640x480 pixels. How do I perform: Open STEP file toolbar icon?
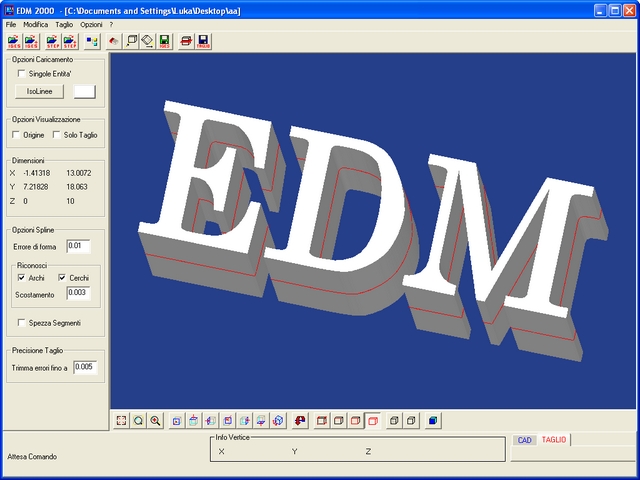click(x=53, y=41)
